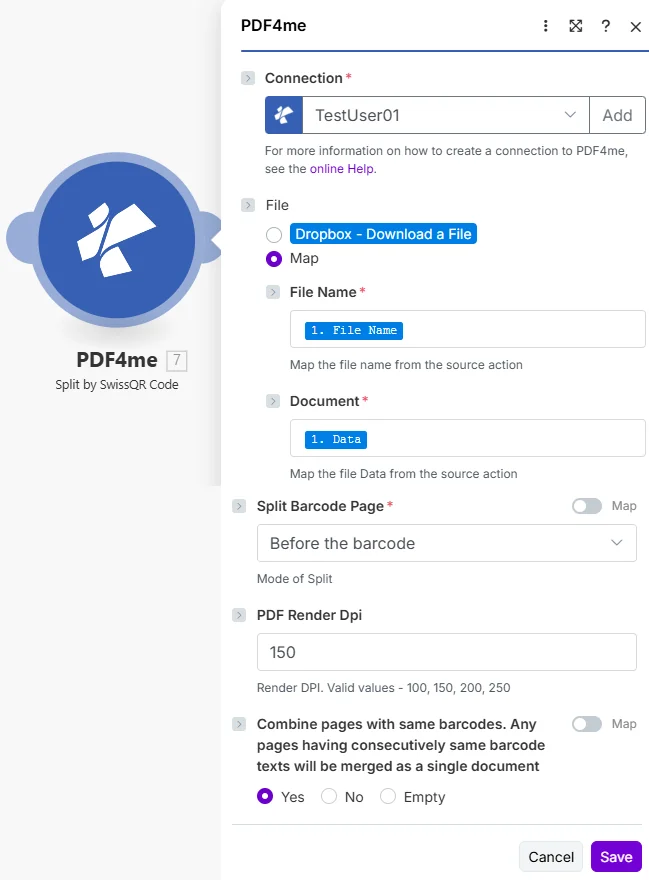Click the 'Mode of Split' hint text
The image size is (649, 880).
click(x=295, y=579)
